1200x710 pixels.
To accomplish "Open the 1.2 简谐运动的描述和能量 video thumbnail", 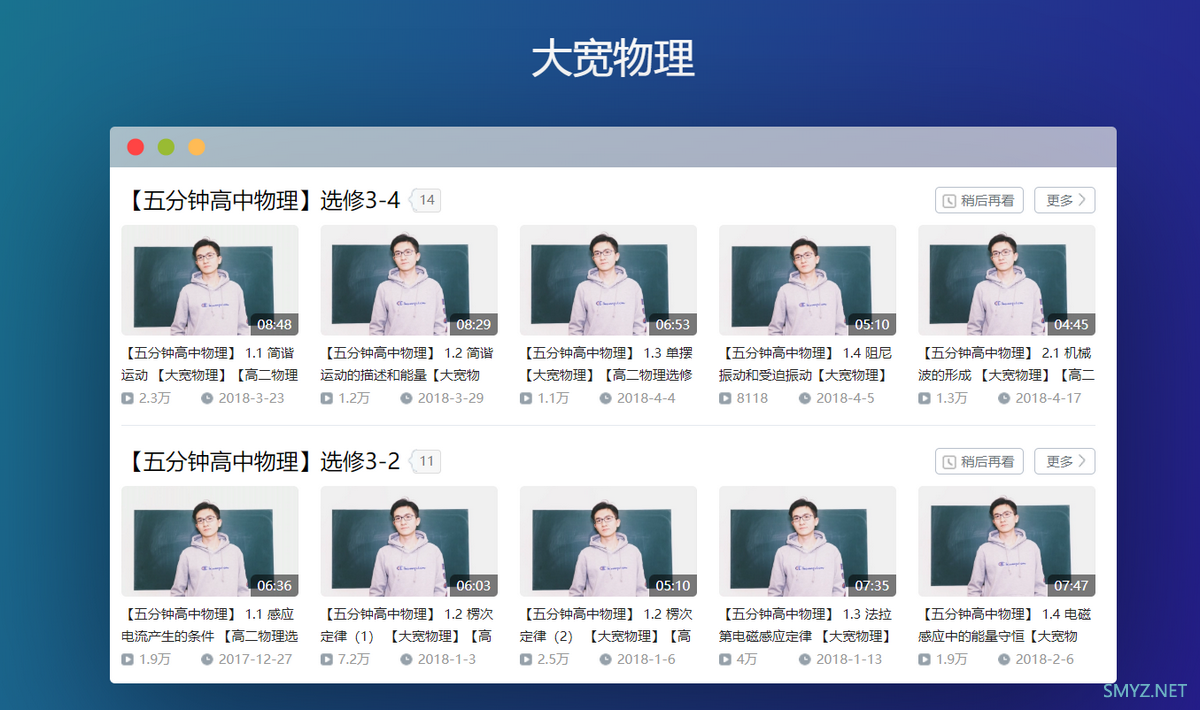I will (408, 280).
